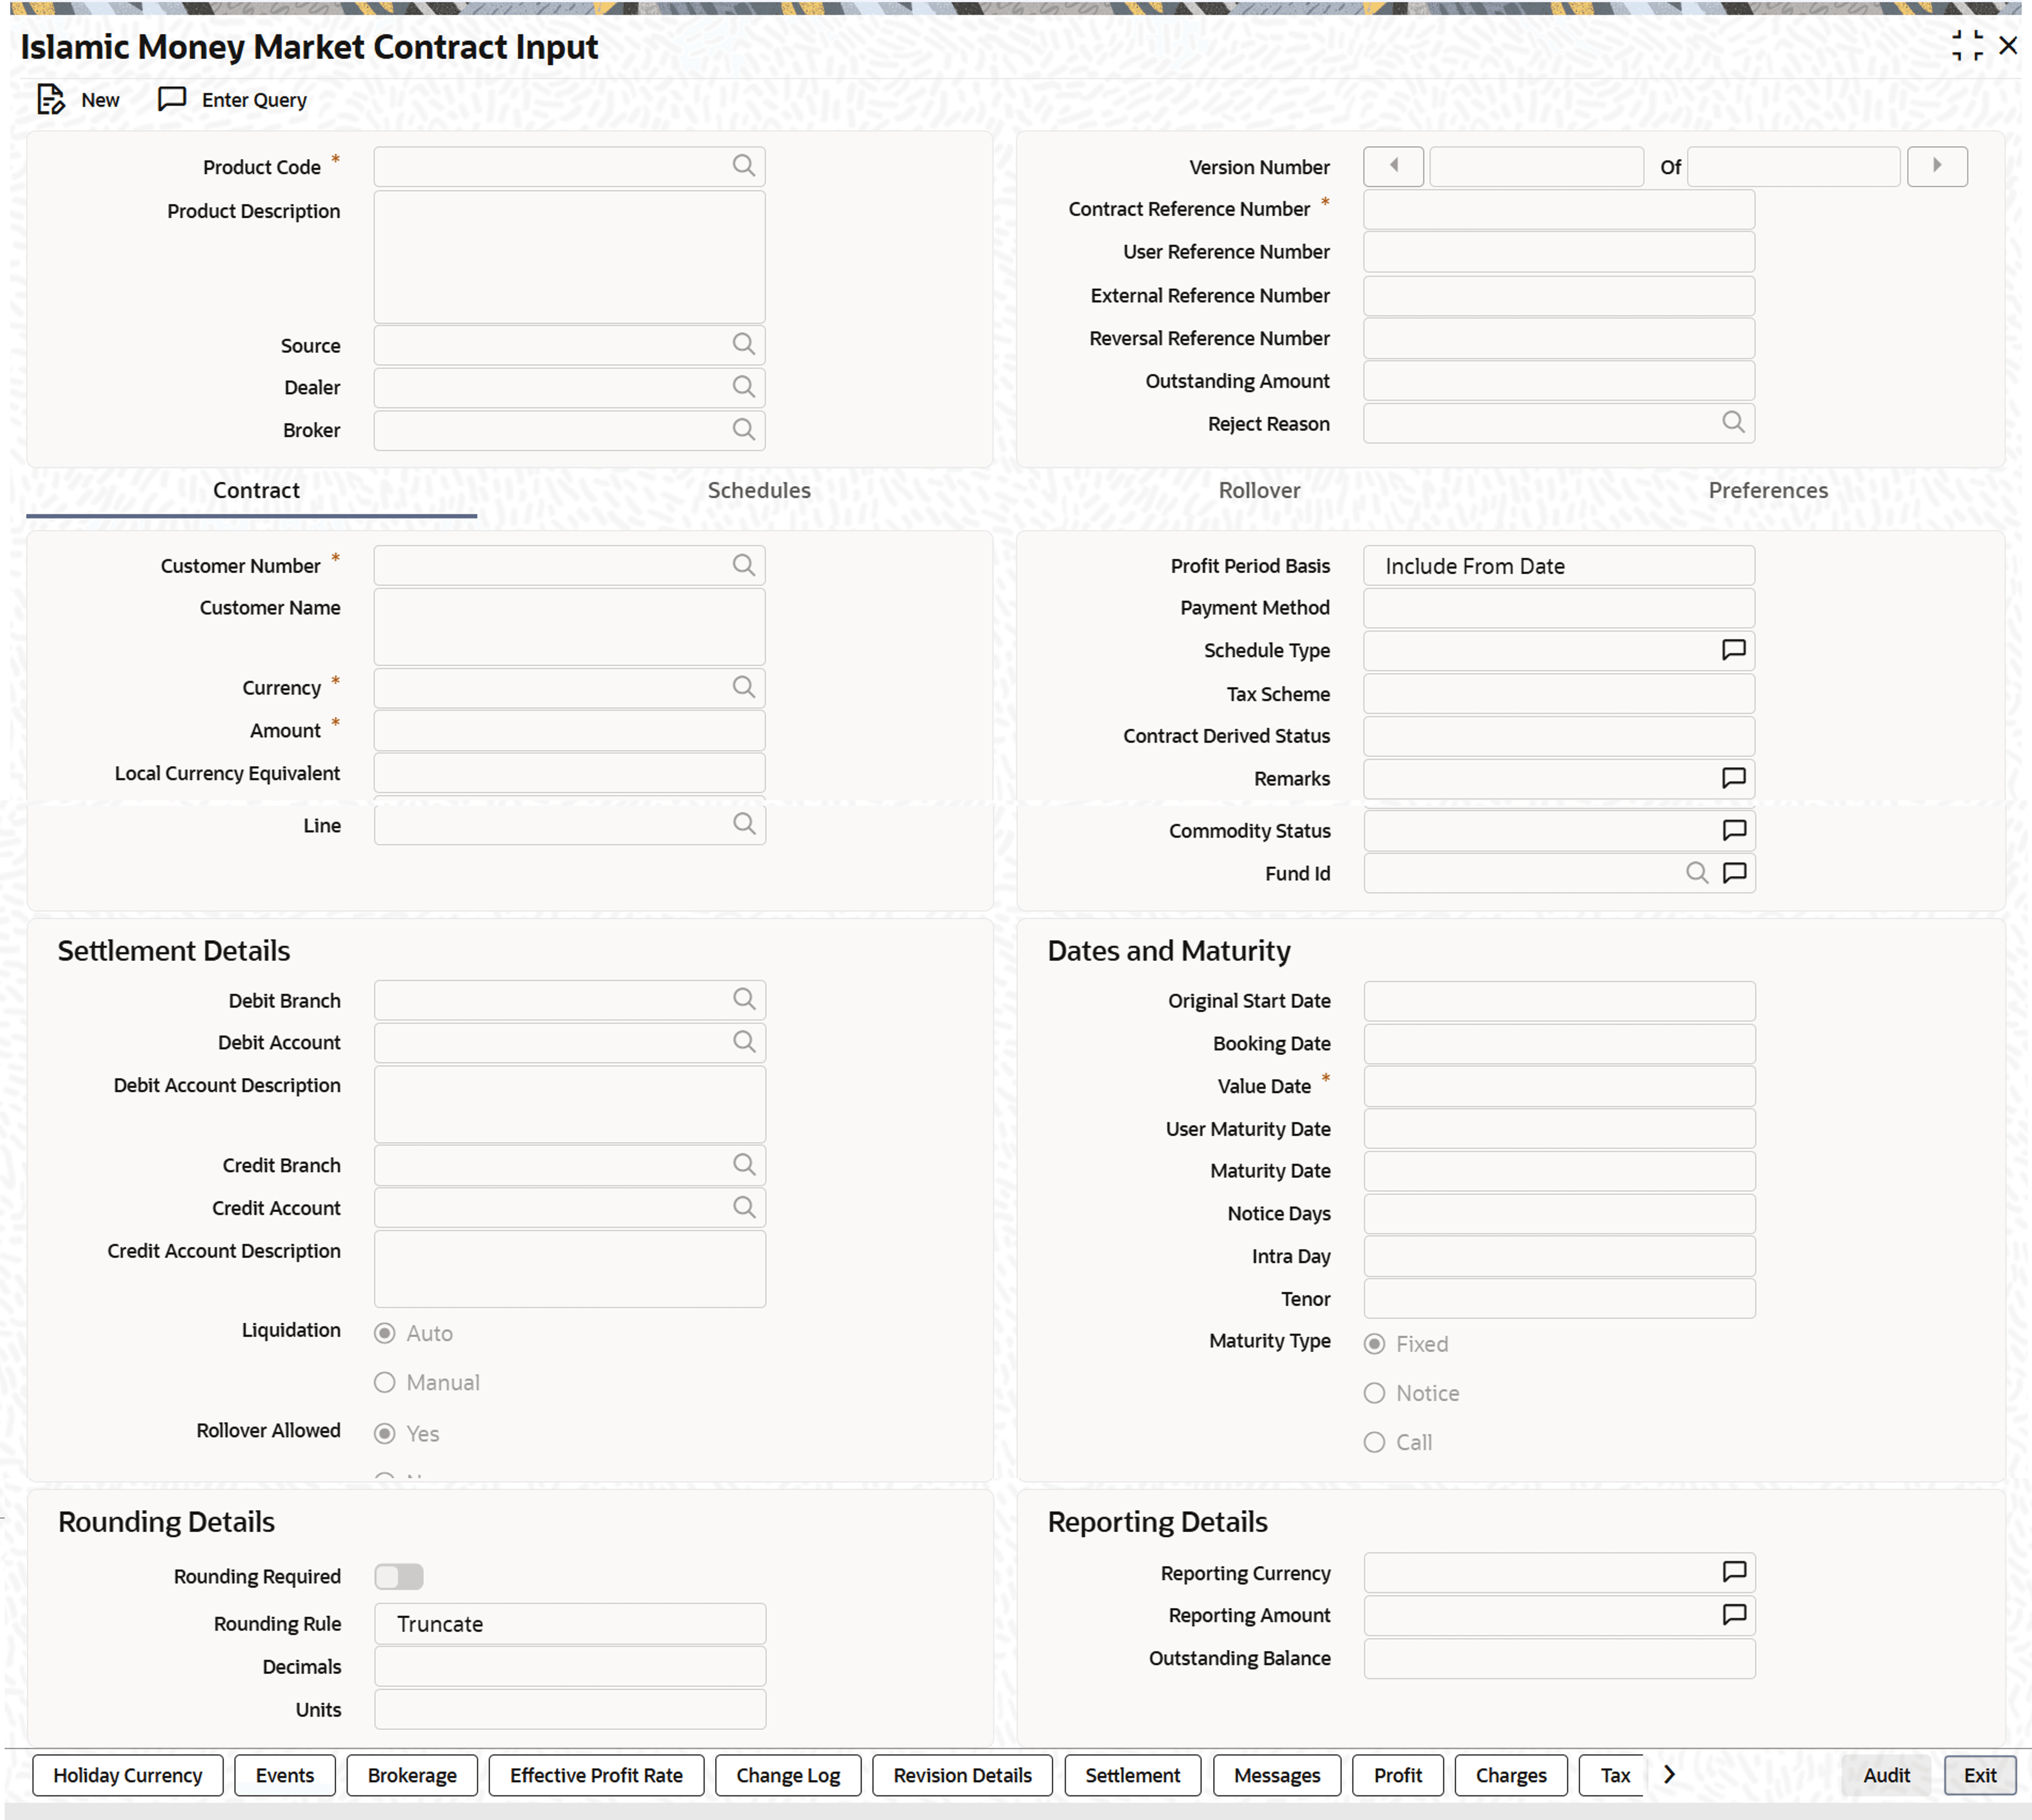Open the Product Code search lookup
Image resolution: width=2032 pixels, height=1820 pixels.
coord(743,166)
